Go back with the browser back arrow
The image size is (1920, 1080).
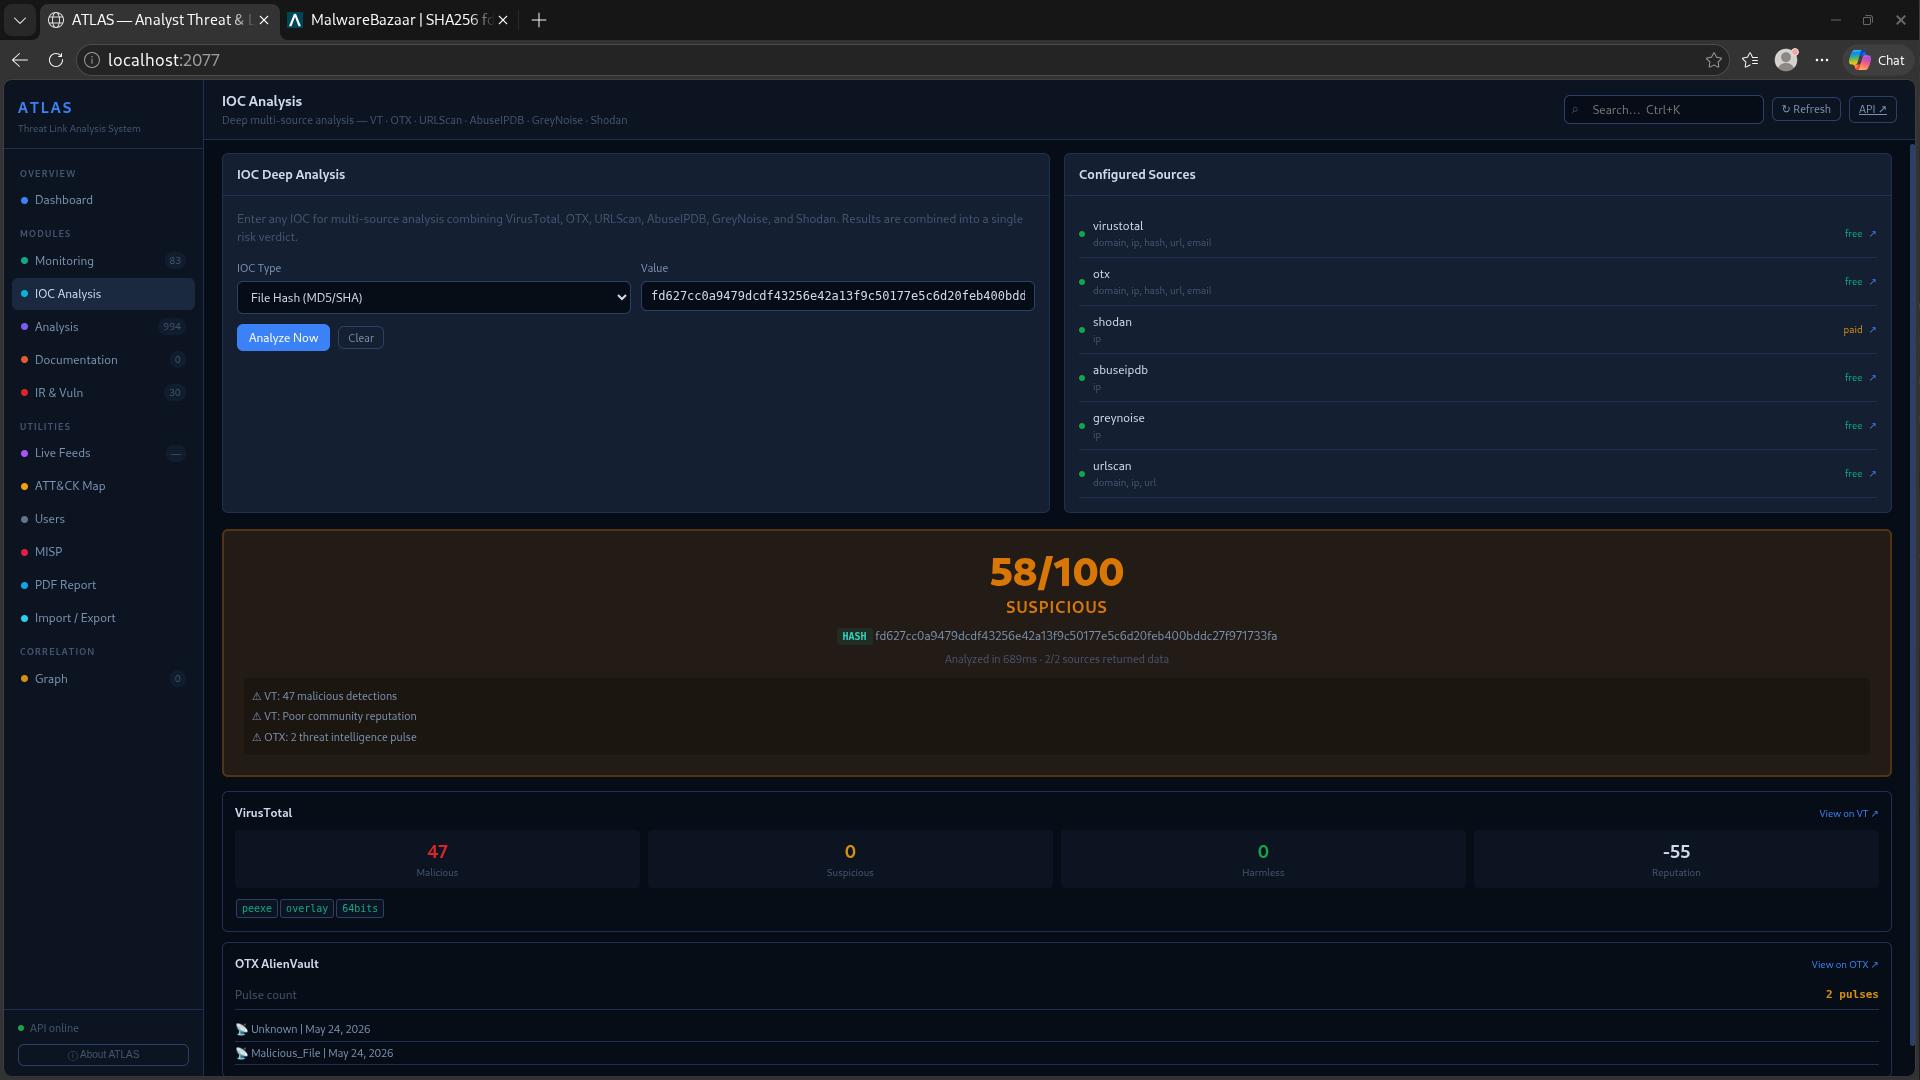(x=20, y=60)
